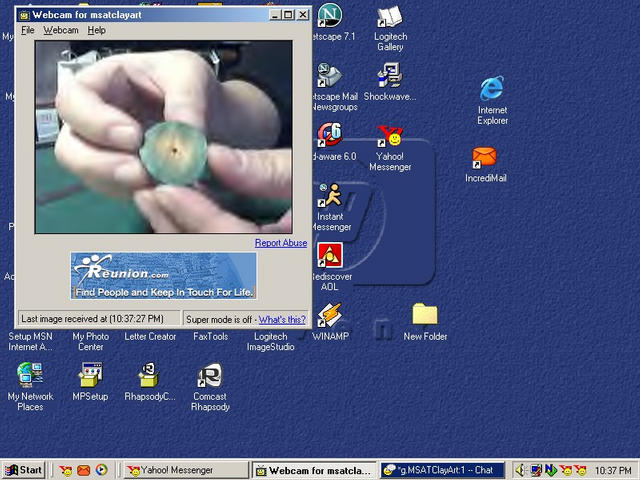Click the Letter Creator label
This screenshot has width=640, height=480.
[150, 336]
